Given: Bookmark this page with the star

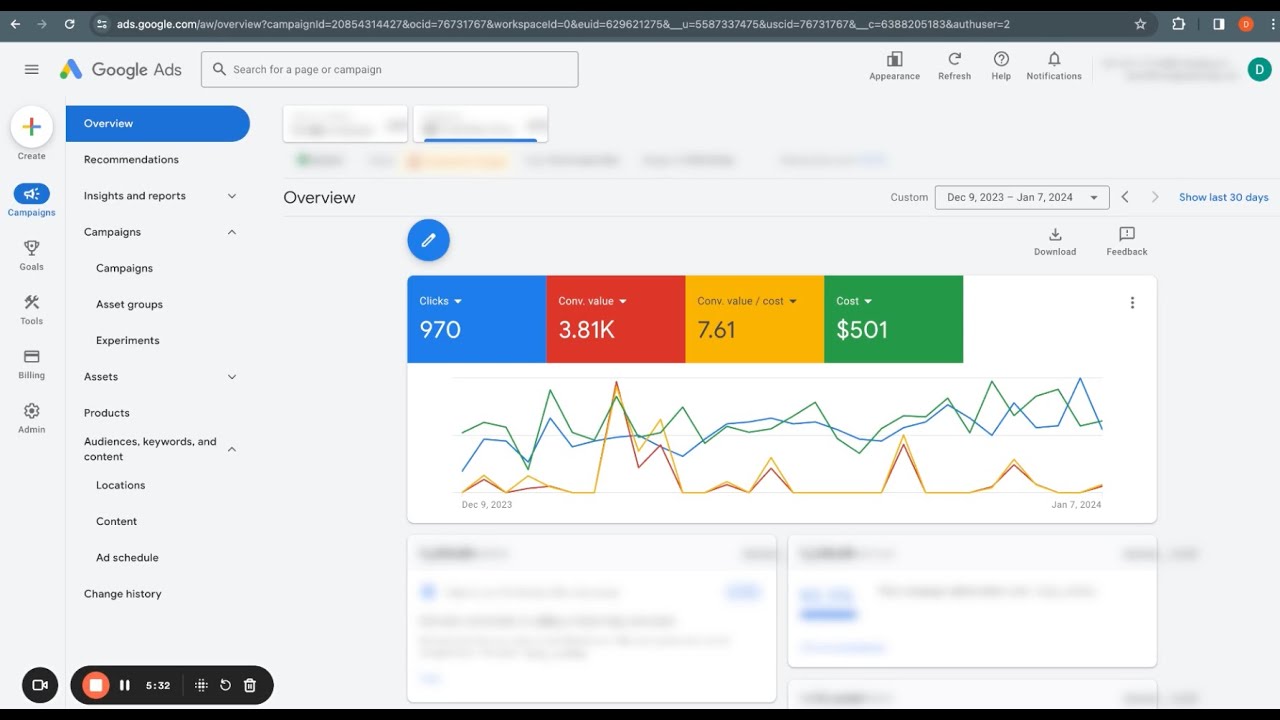Looking at the screenshot, I should (1141, 24).
